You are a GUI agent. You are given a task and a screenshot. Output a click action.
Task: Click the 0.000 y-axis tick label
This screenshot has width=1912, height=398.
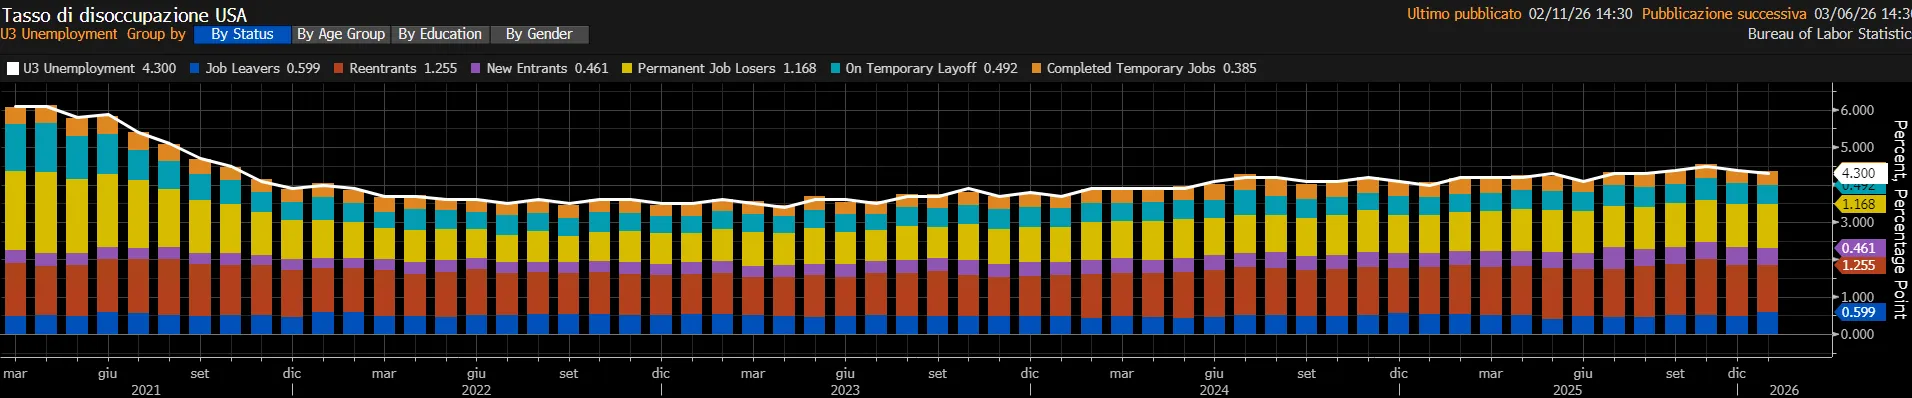click(x=1858, y=334)
